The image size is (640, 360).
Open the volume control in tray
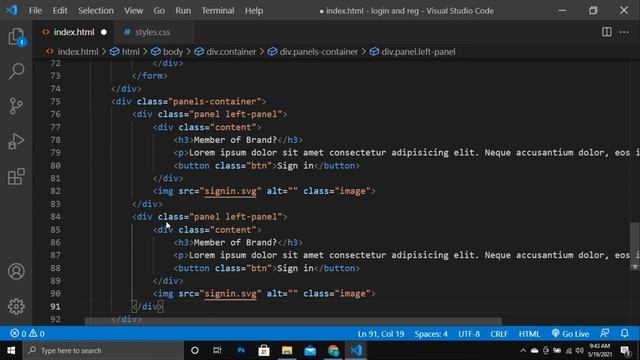tap(580, 350)
